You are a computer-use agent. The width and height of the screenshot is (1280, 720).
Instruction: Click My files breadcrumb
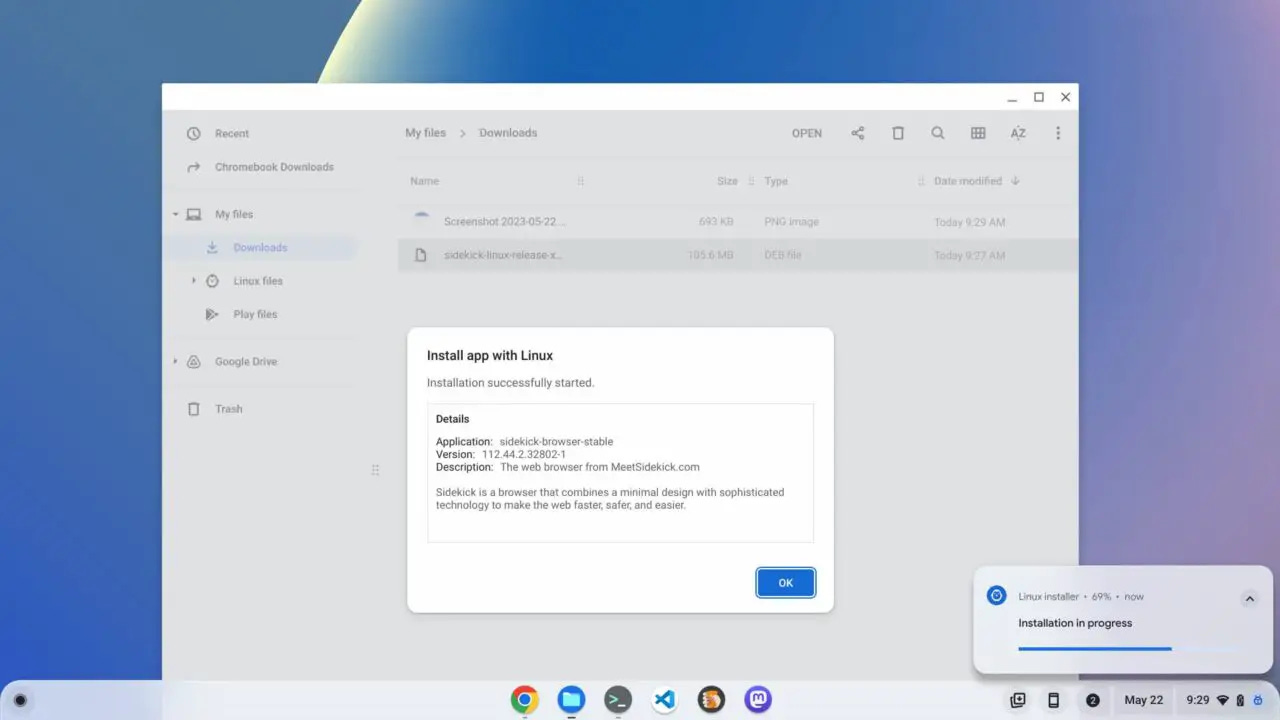425,133
